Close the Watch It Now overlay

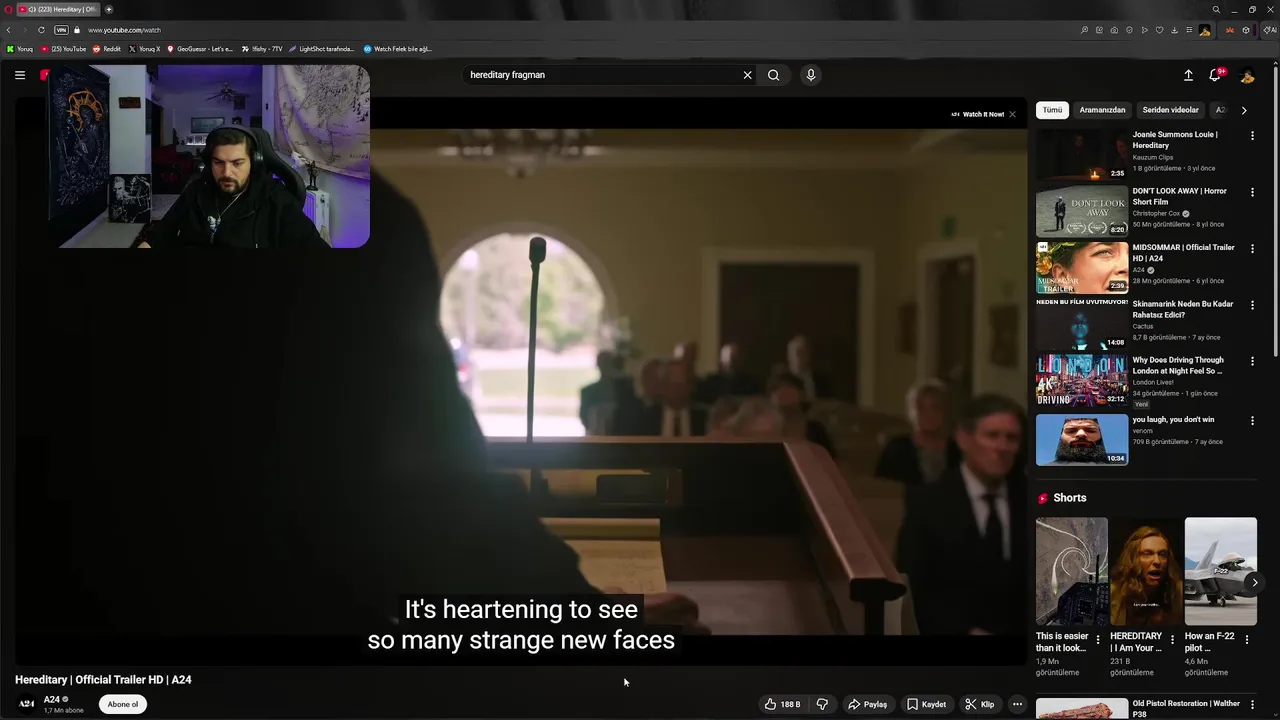tap(1012, 114)
